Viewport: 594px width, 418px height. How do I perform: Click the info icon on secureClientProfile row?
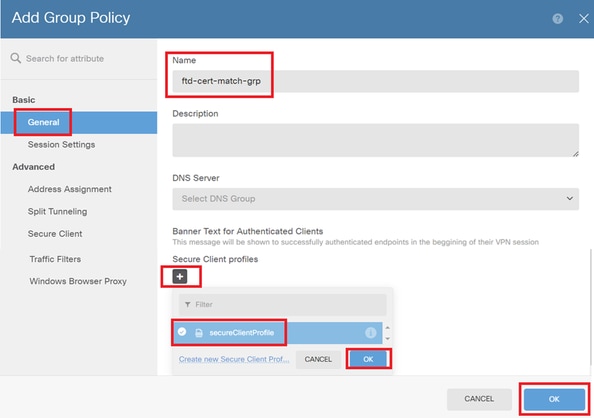click(x=370, y=333)
